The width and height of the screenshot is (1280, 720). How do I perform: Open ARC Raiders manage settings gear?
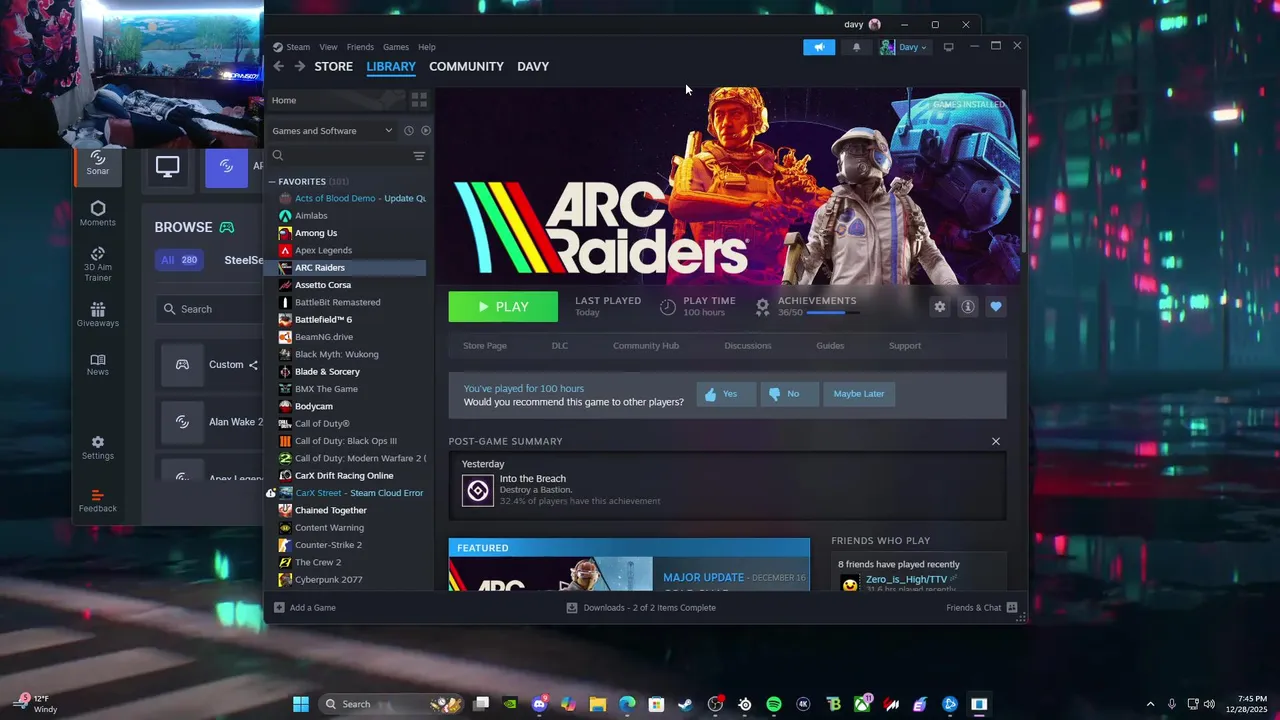[x=939, y=307]
